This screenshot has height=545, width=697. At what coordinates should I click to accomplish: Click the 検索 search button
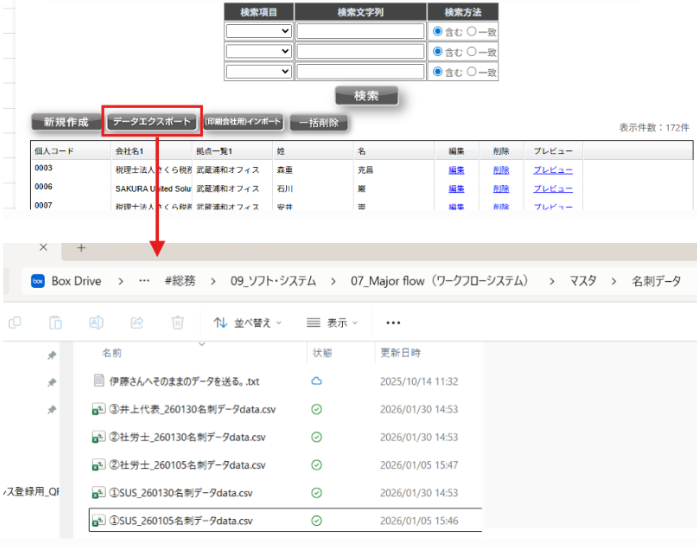coord(366,96)
